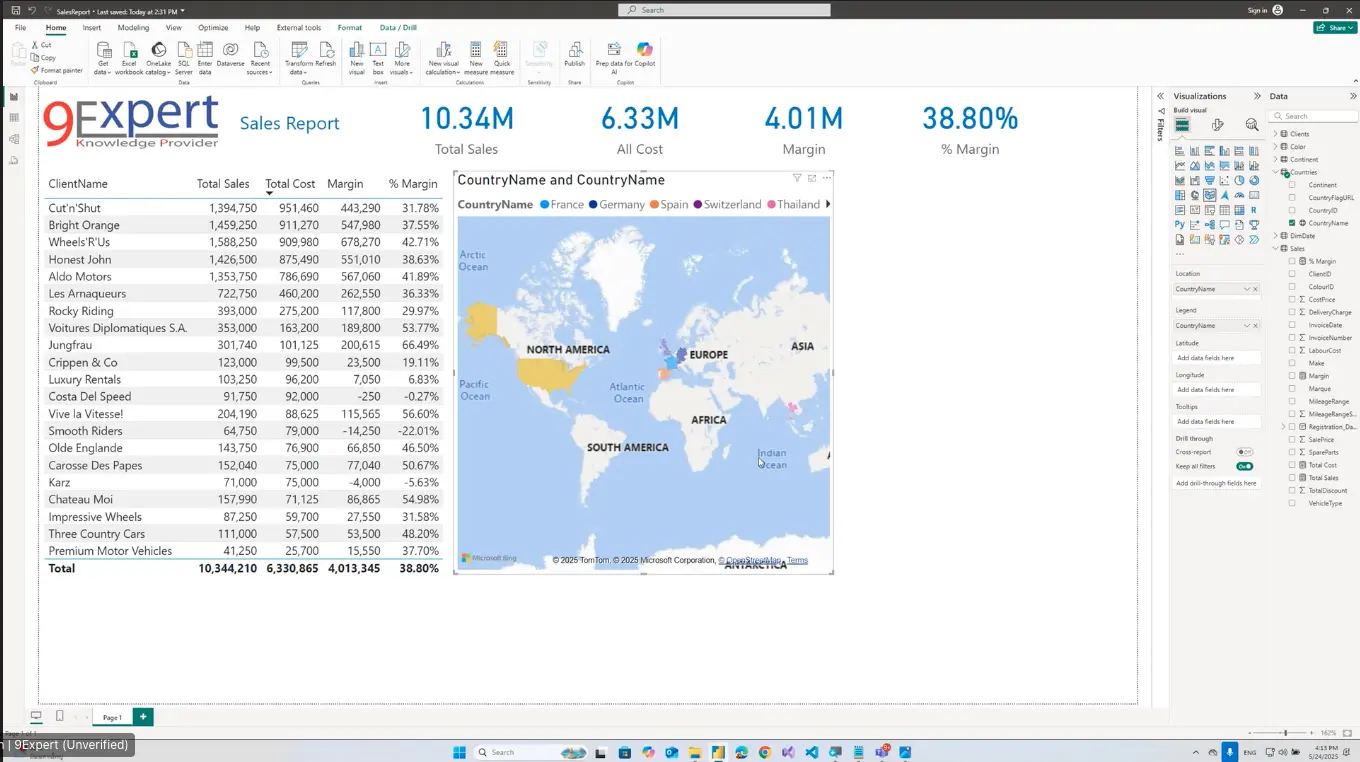Image resolution: width=1360 pixels, height=762 pixels.
Task: Check the CountryID field
Action: coord(1292,210)
